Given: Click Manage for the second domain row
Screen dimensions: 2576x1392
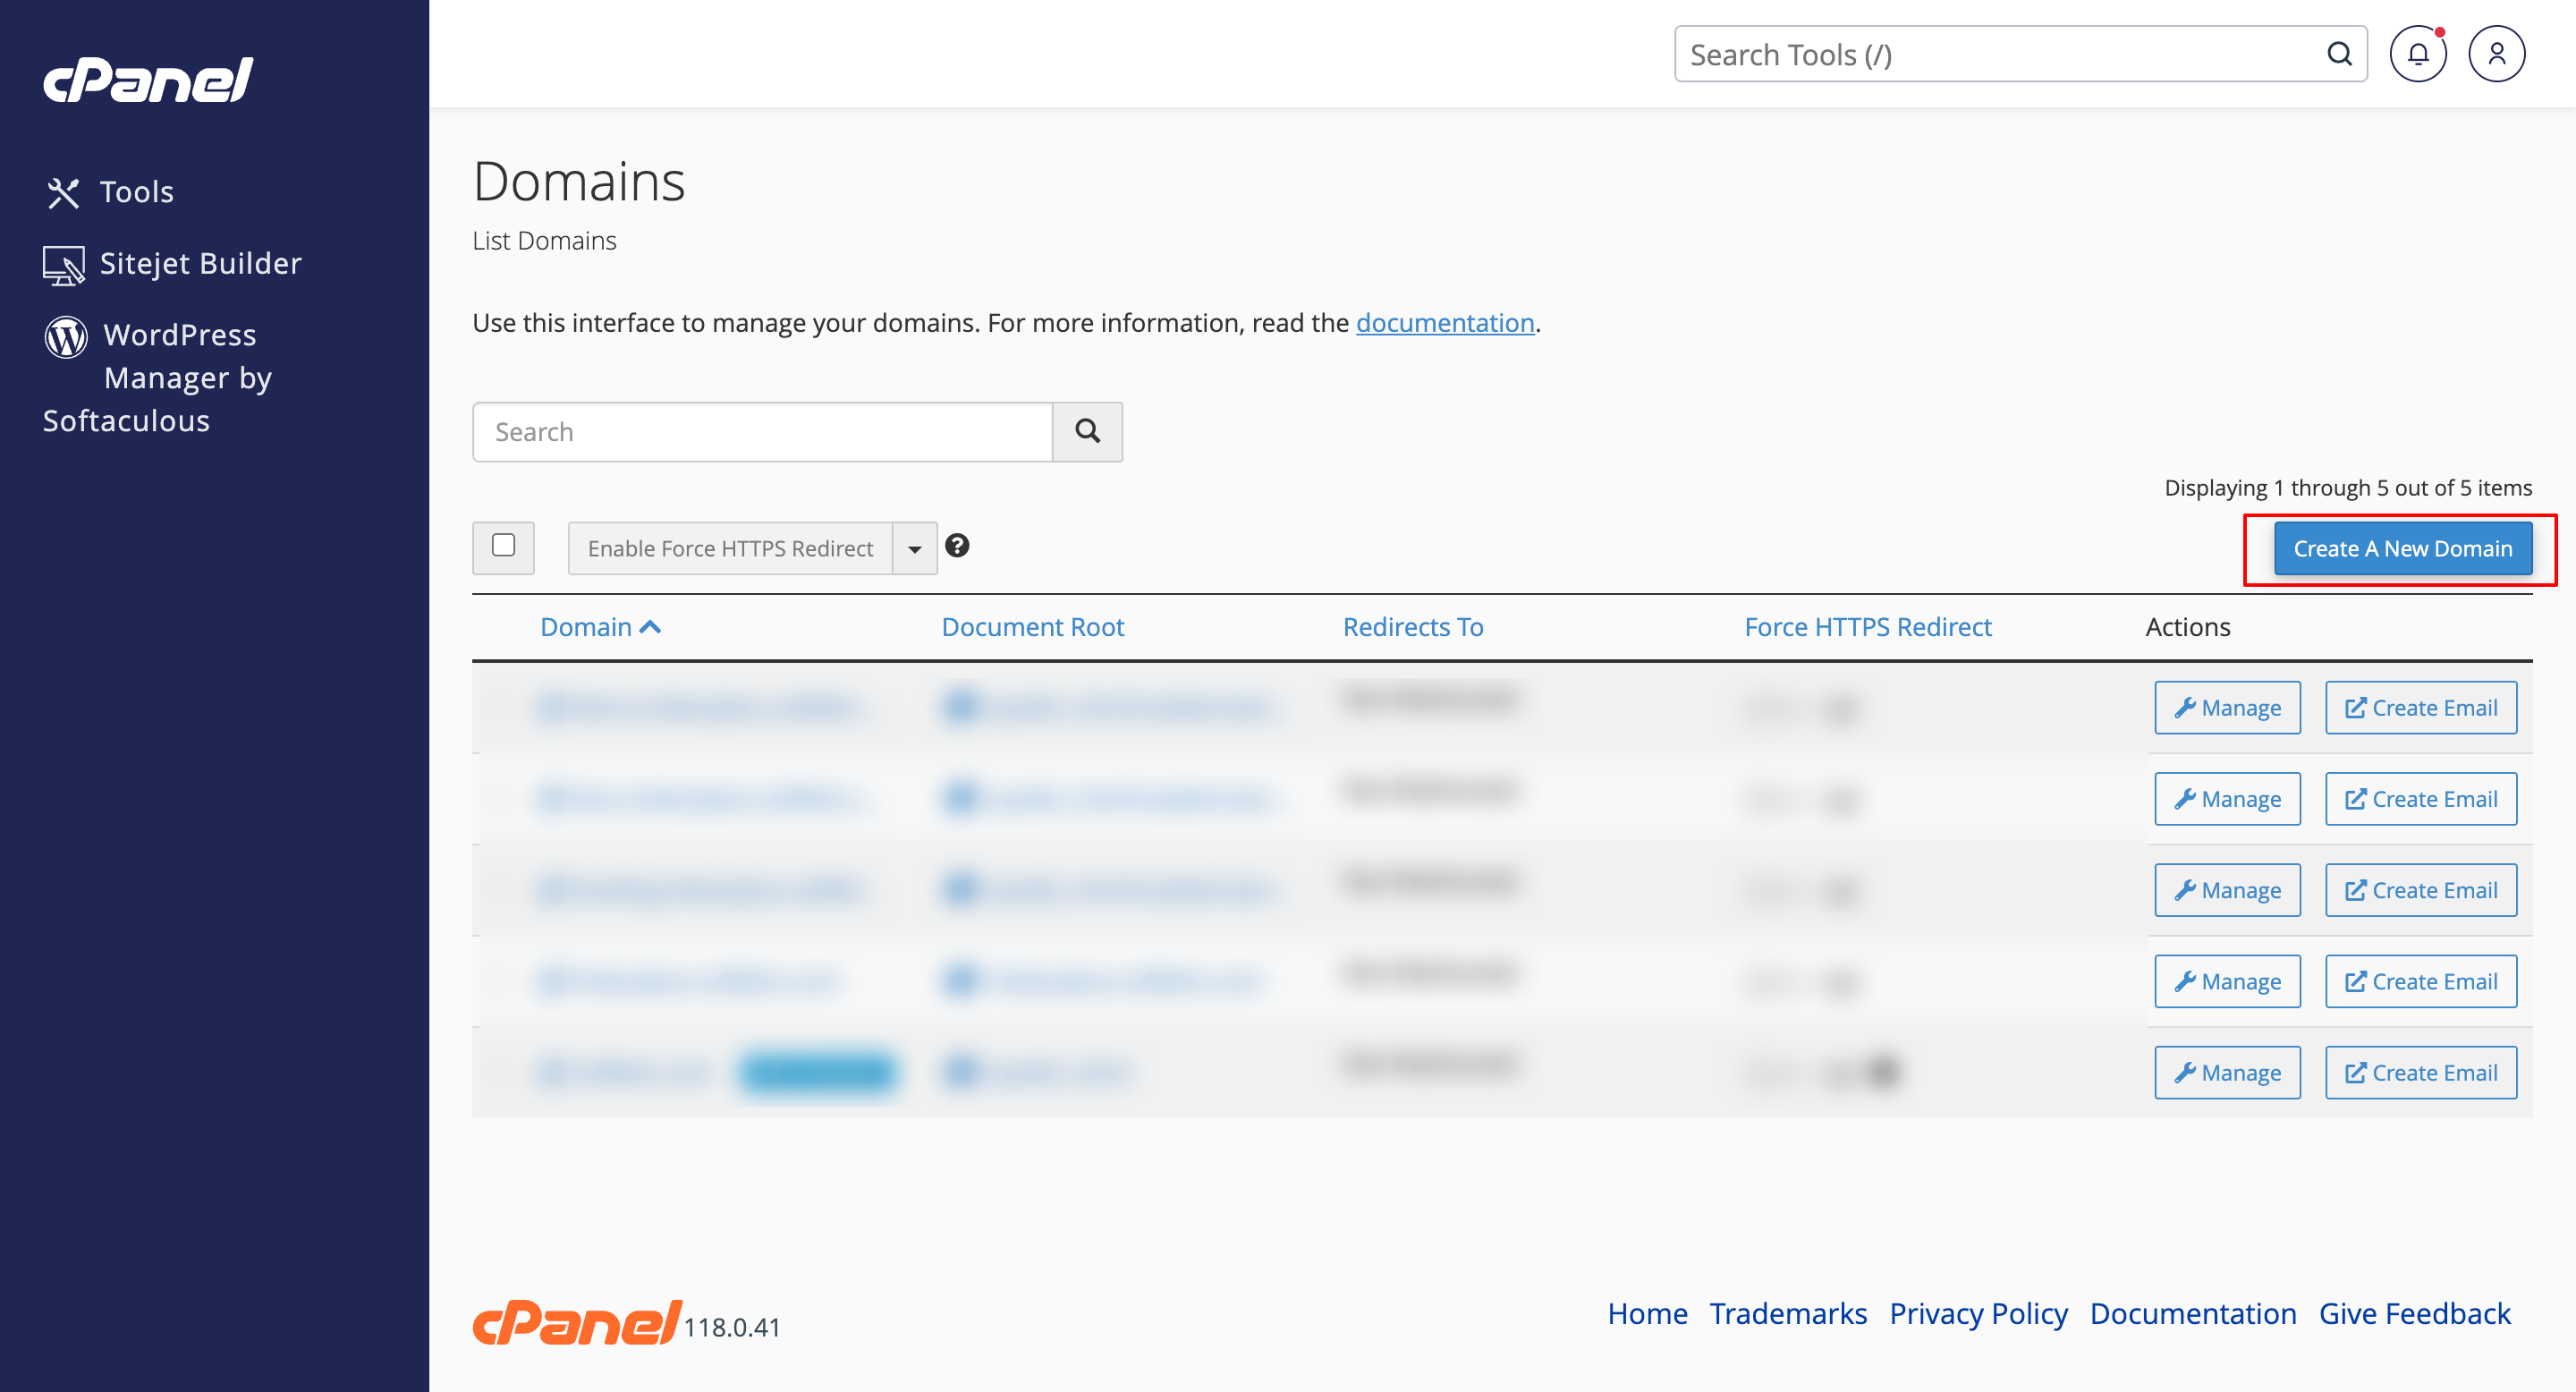Looking at the screenshot, I should pyautogui.click(x=2227, y=799).
